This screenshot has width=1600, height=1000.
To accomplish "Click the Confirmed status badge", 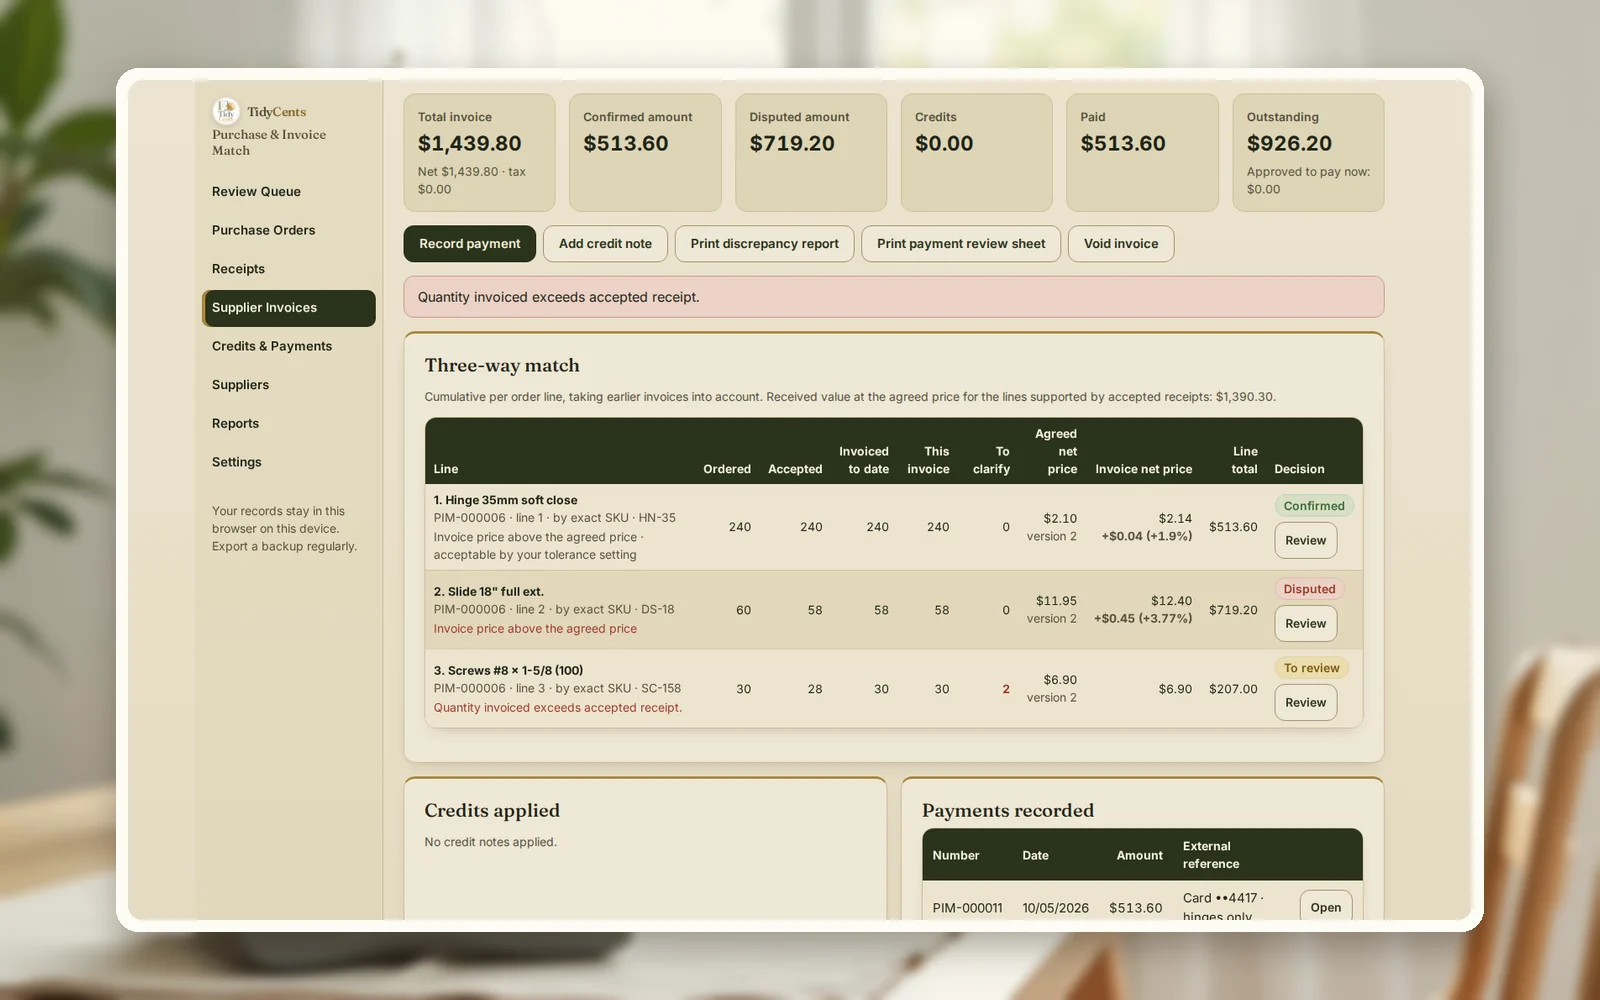I will click(1314, 506).
